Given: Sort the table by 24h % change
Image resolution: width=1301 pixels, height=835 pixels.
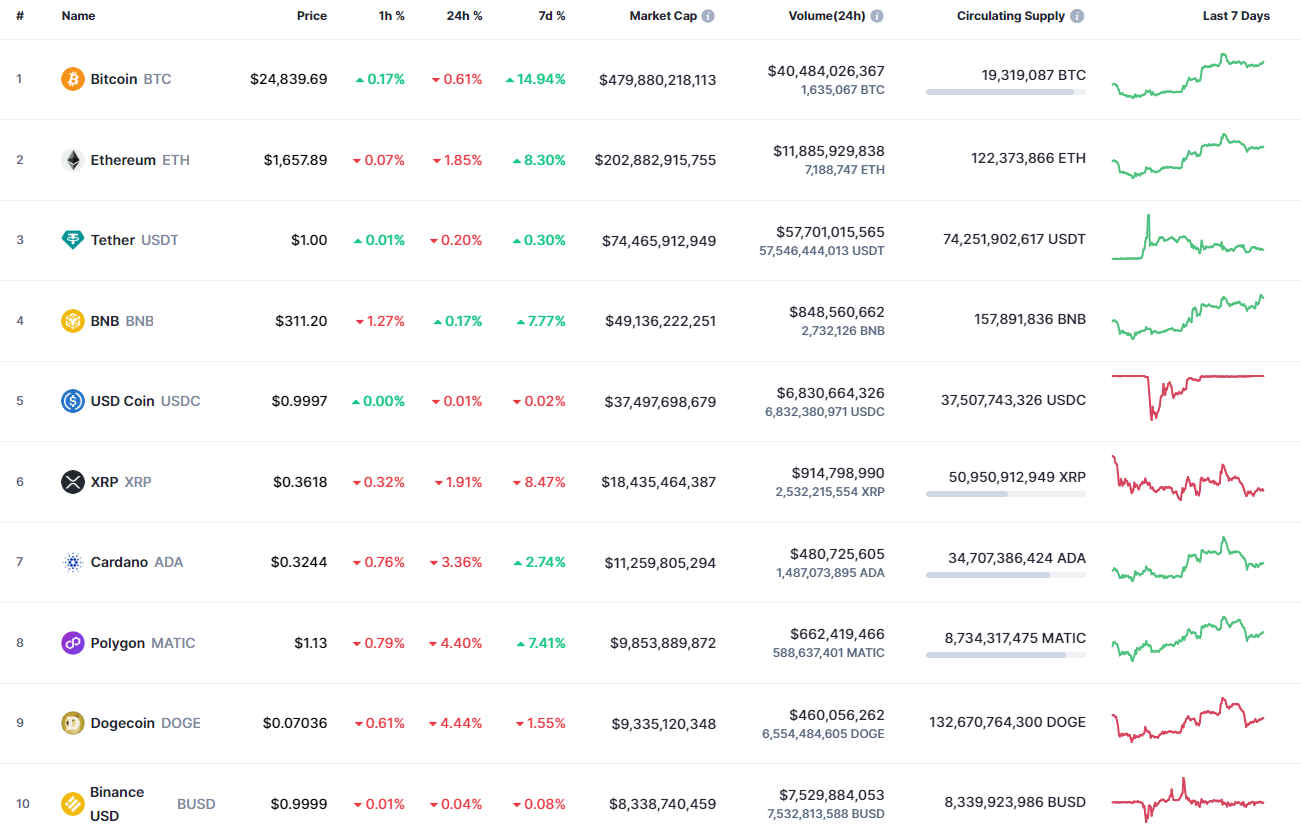Looking at the screenshot, I should pos(464,15).
